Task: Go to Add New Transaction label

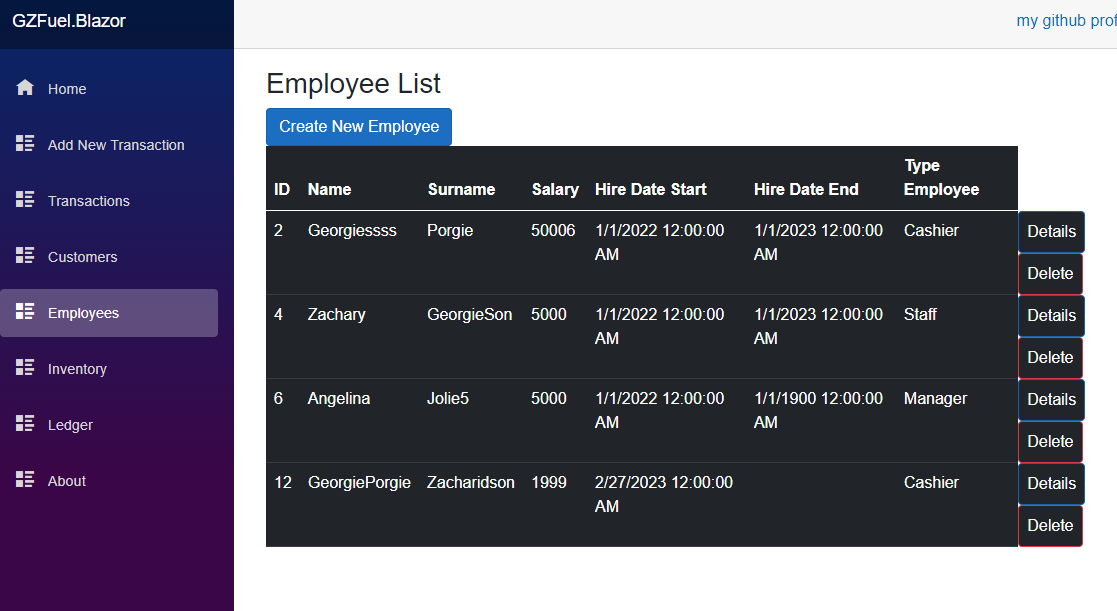Action: (x=116, y=145)
